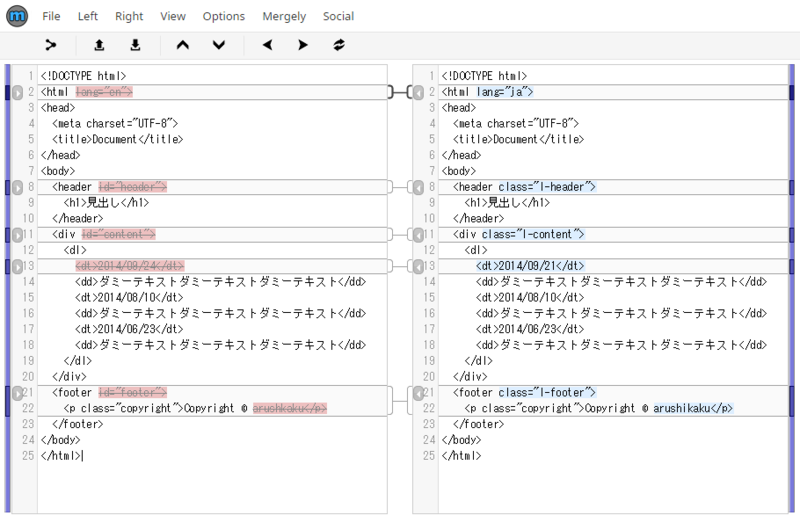Click right pane <dt>2014/06/23</dt> line
The height and width of the screenshot is (523, 800).
coord(530,329)
